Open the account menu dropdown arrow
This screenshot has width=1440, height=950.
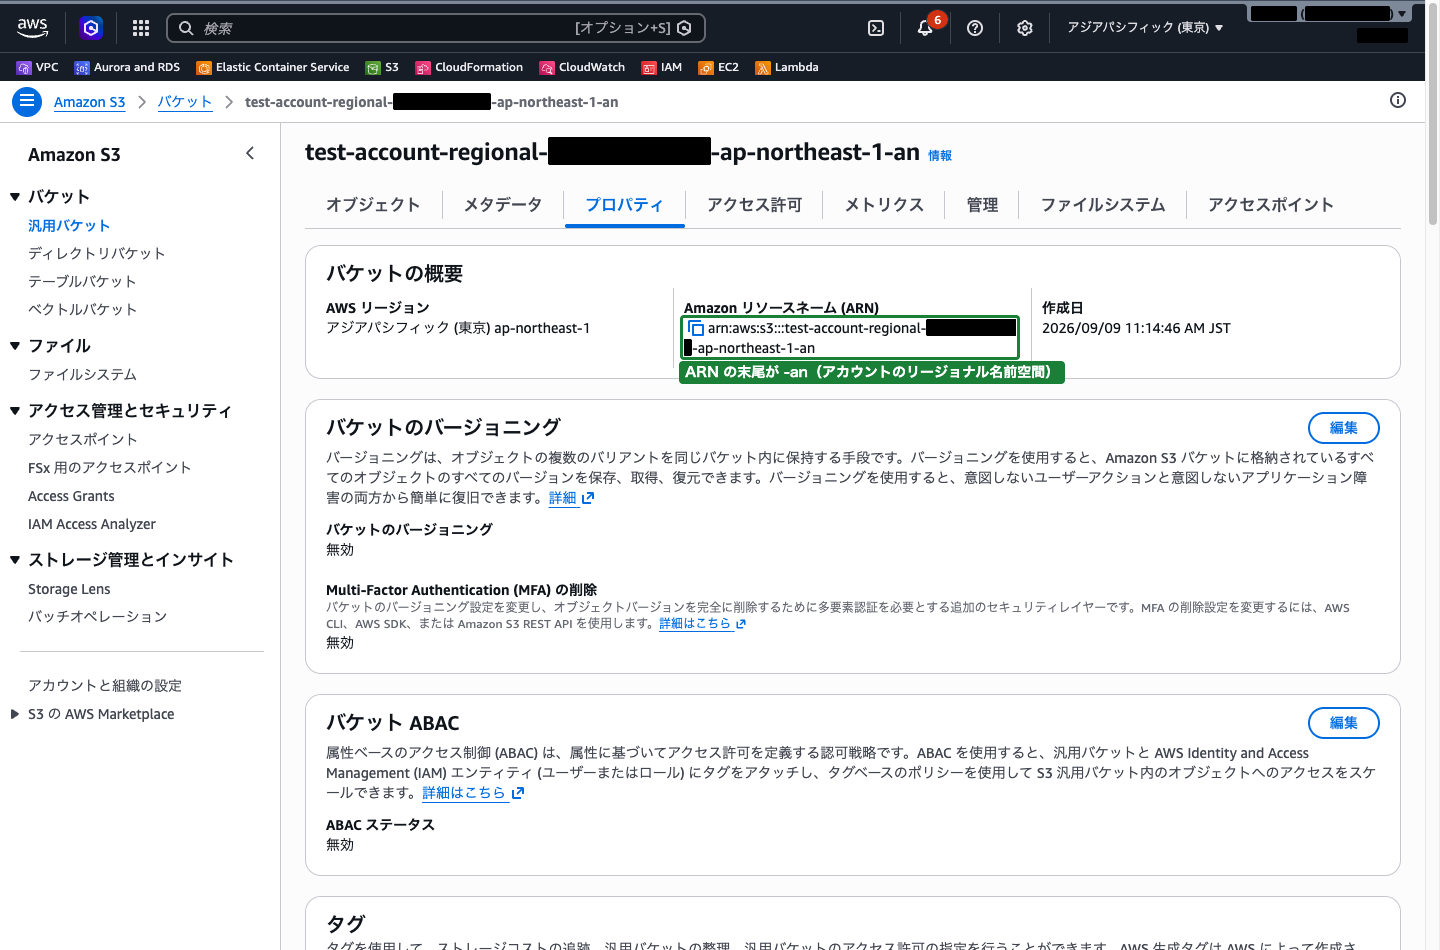pyautogui.click(x=1403, y=13)
